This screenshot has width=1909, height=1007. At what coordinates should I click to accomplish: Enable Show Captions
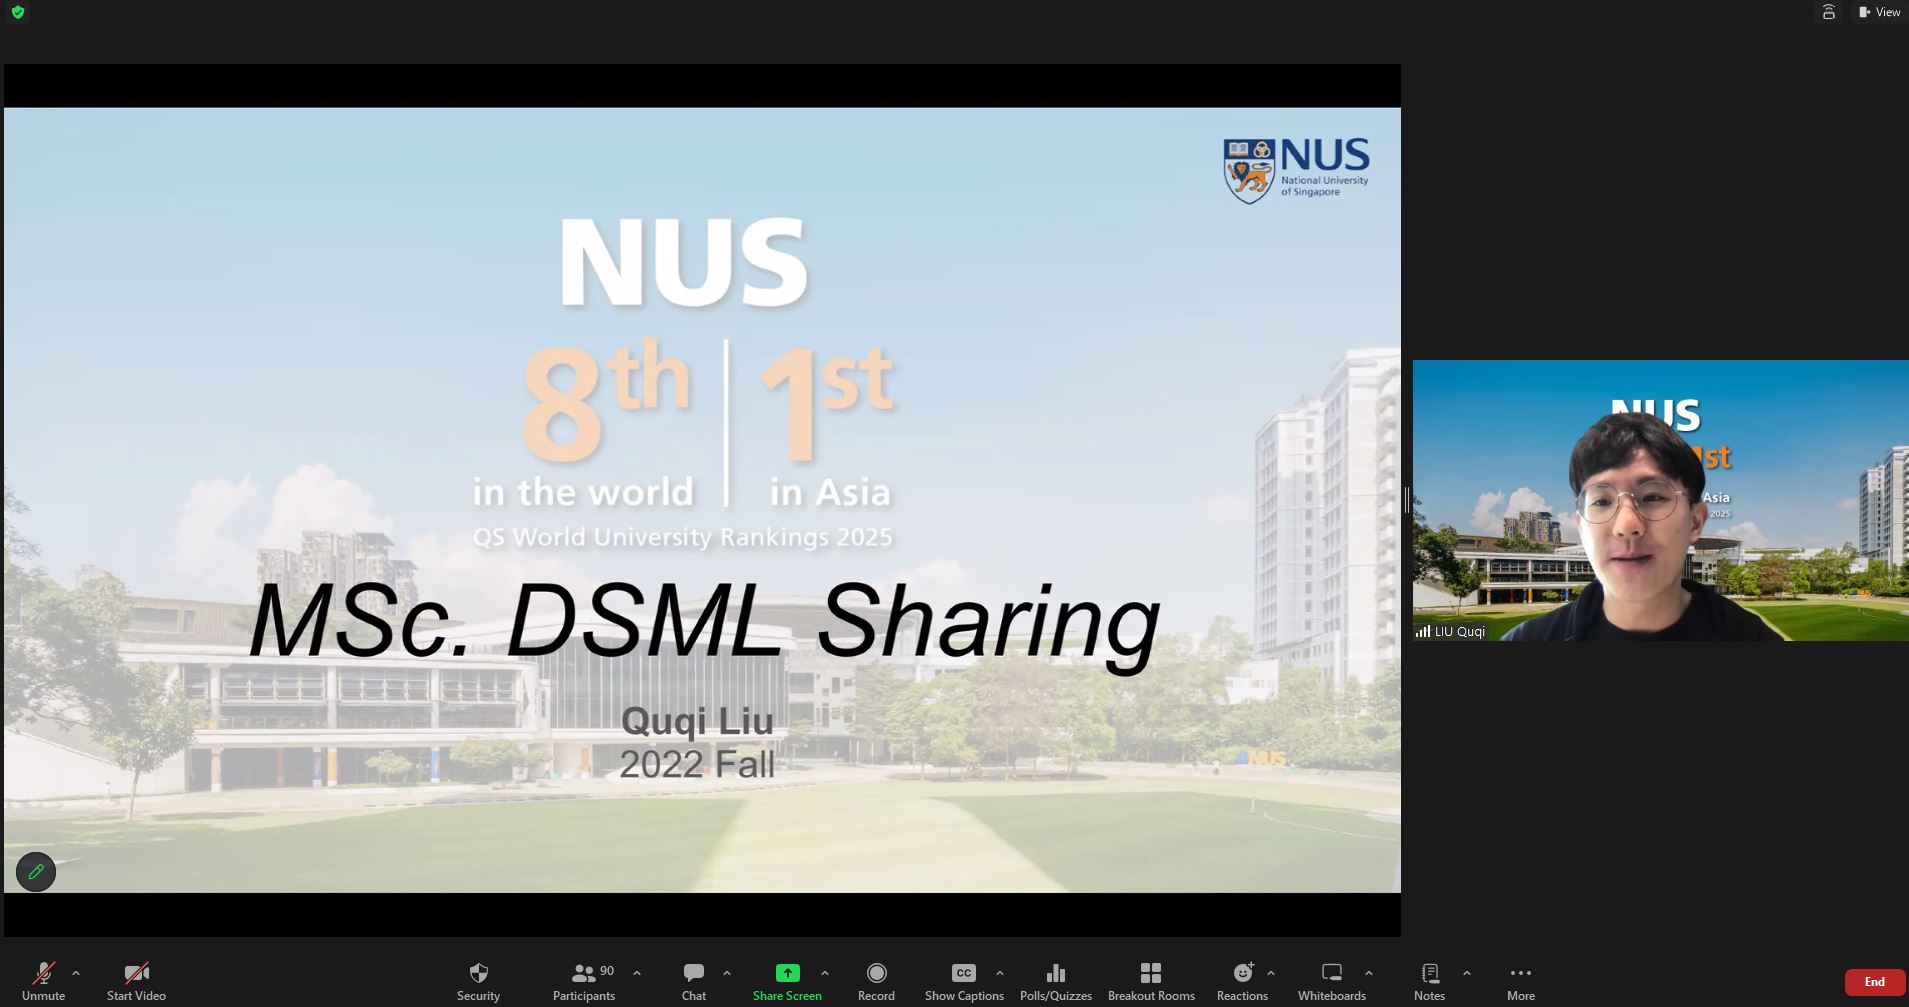(962, 979)
